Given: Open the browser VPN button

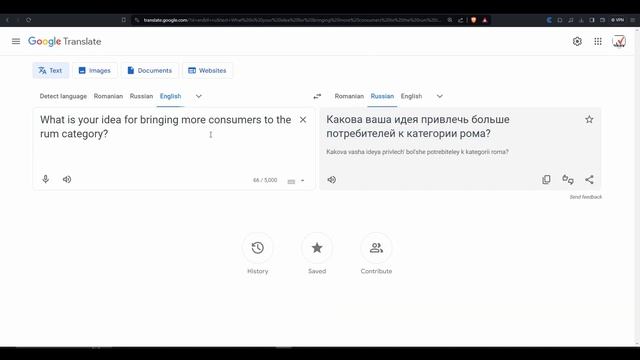Looking at the screenshot, I should (618, 20).
